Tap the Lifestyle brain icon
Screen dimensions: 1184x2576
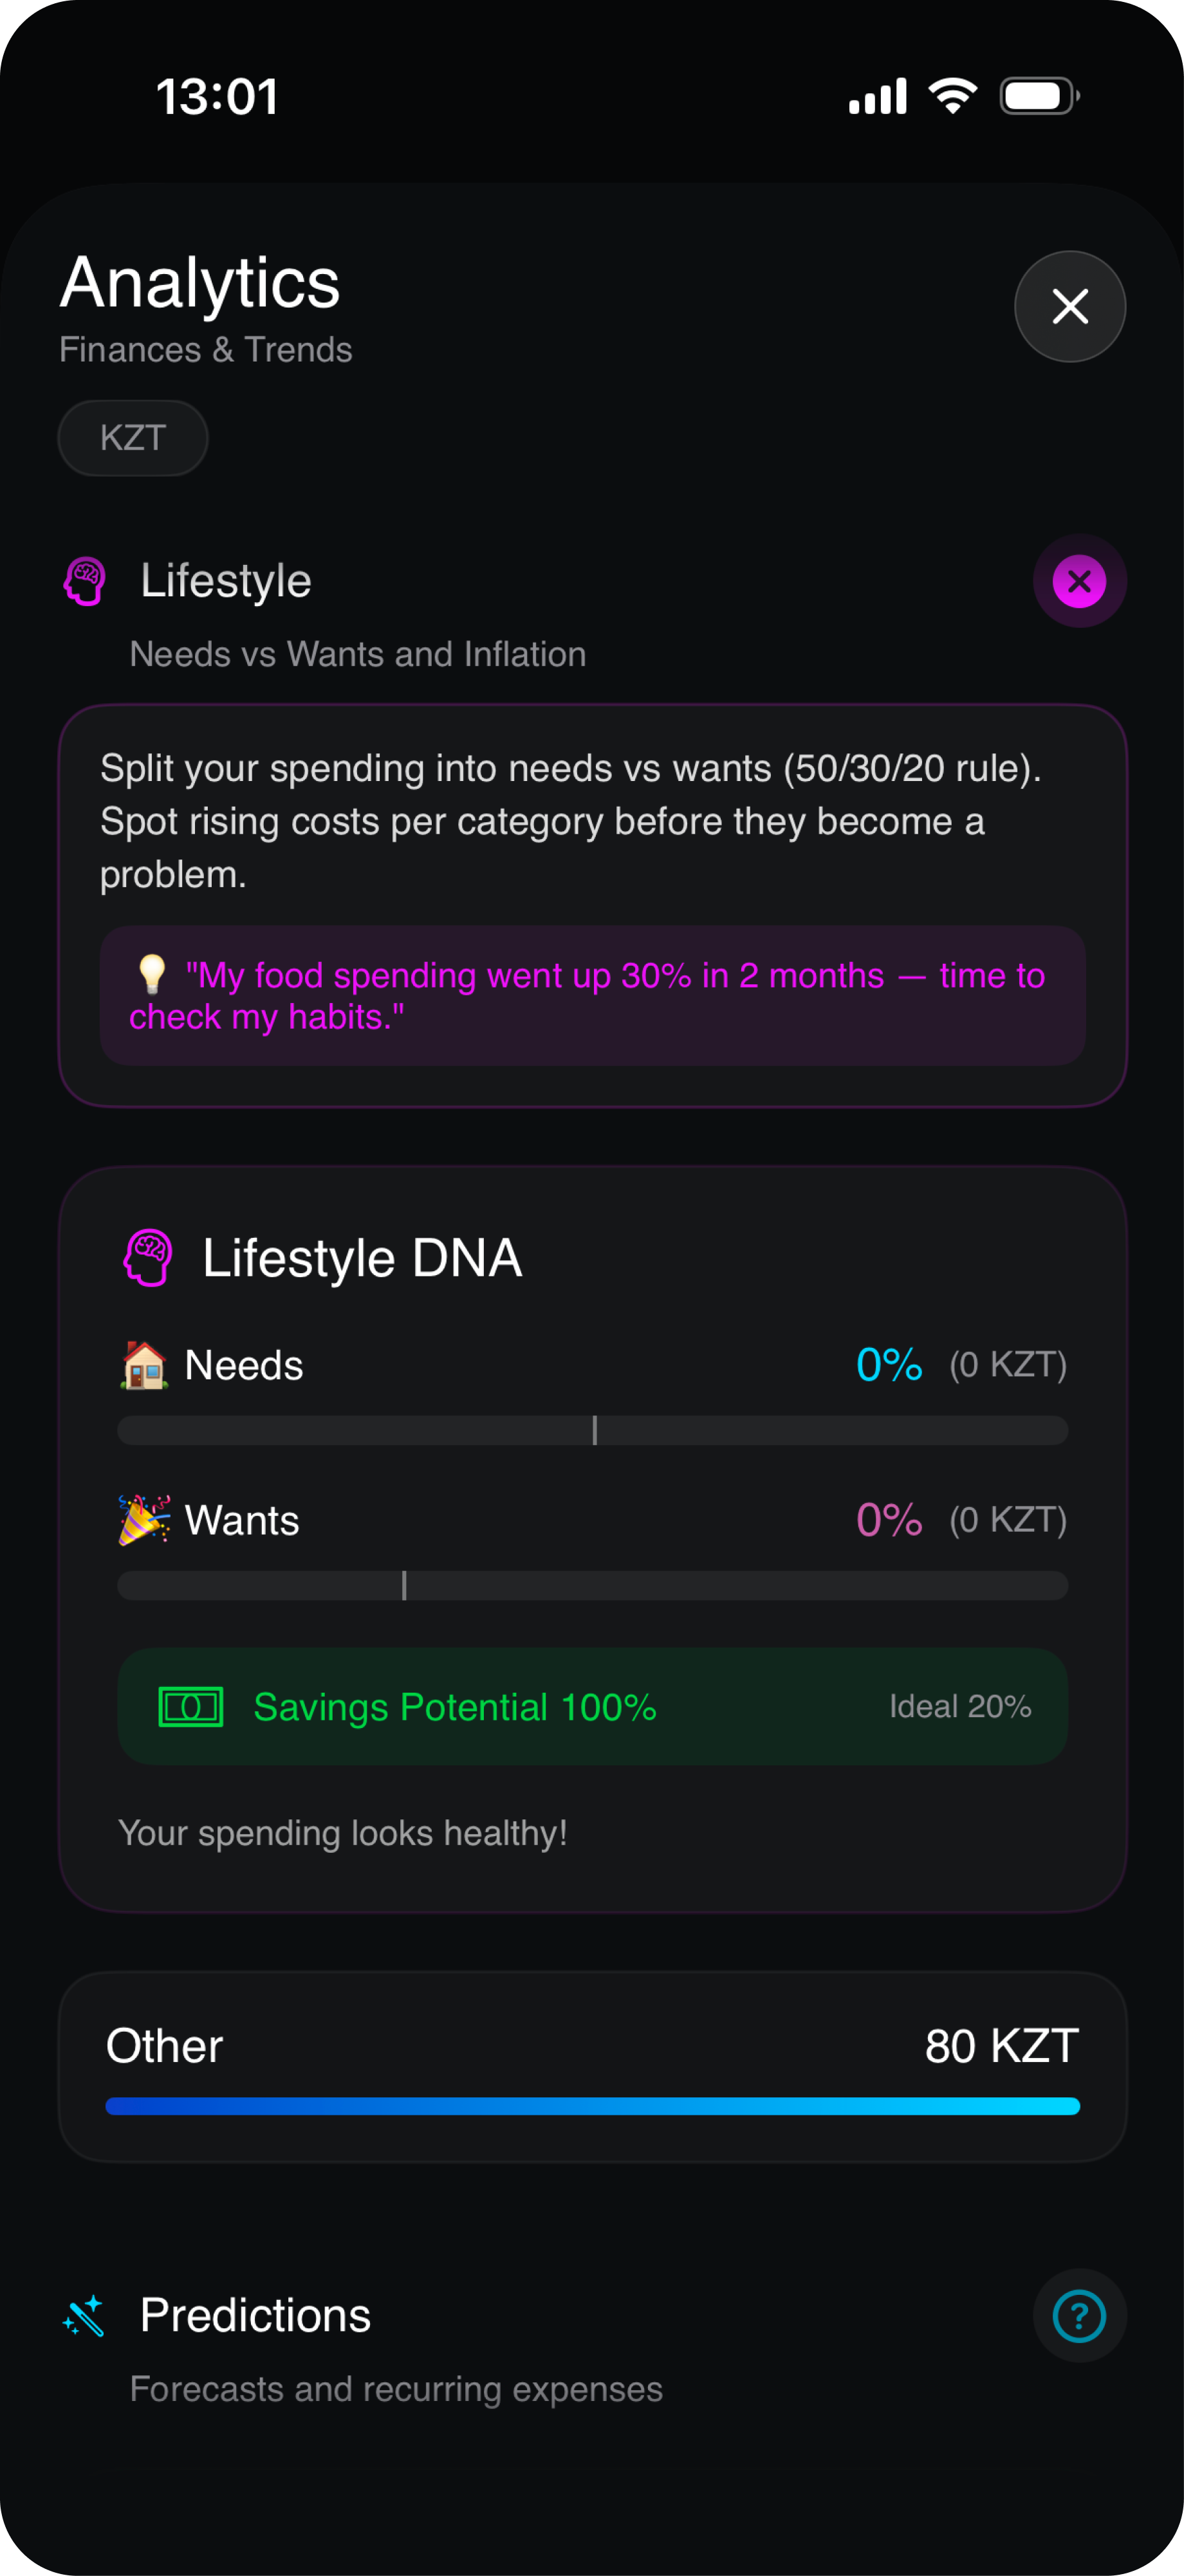tap(85, 581)
